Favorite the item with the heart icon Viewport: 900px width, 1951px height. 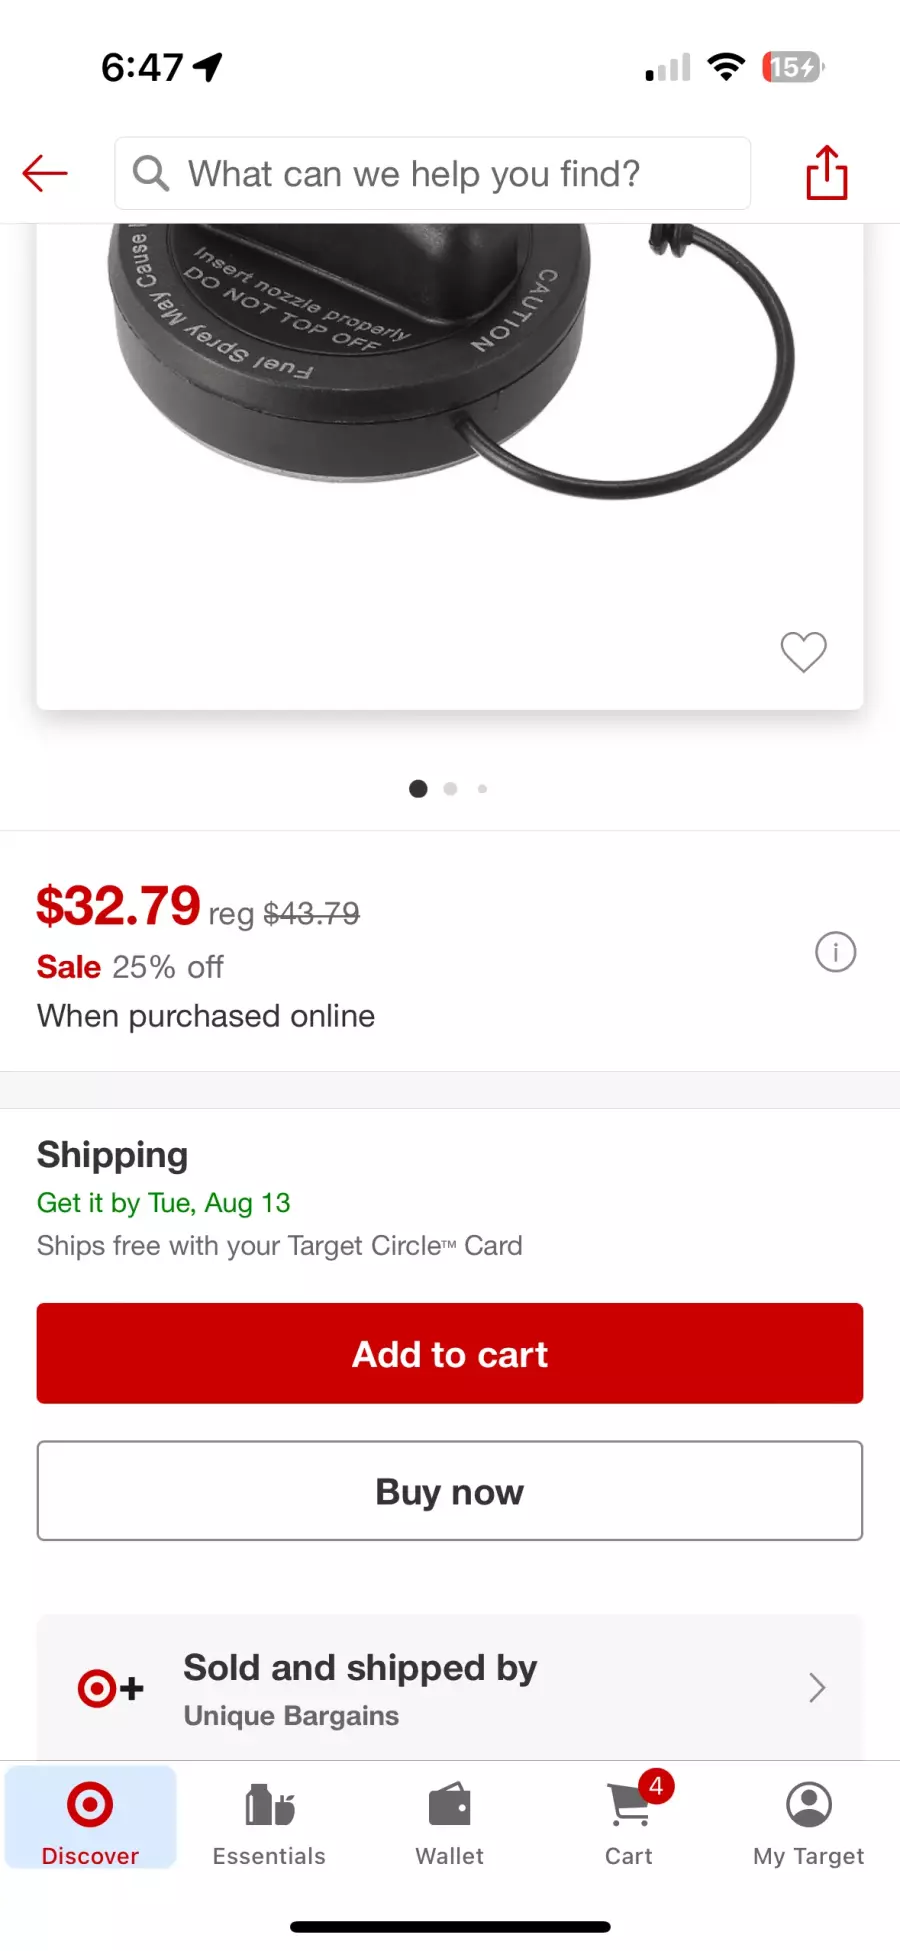tap(803, 652)
